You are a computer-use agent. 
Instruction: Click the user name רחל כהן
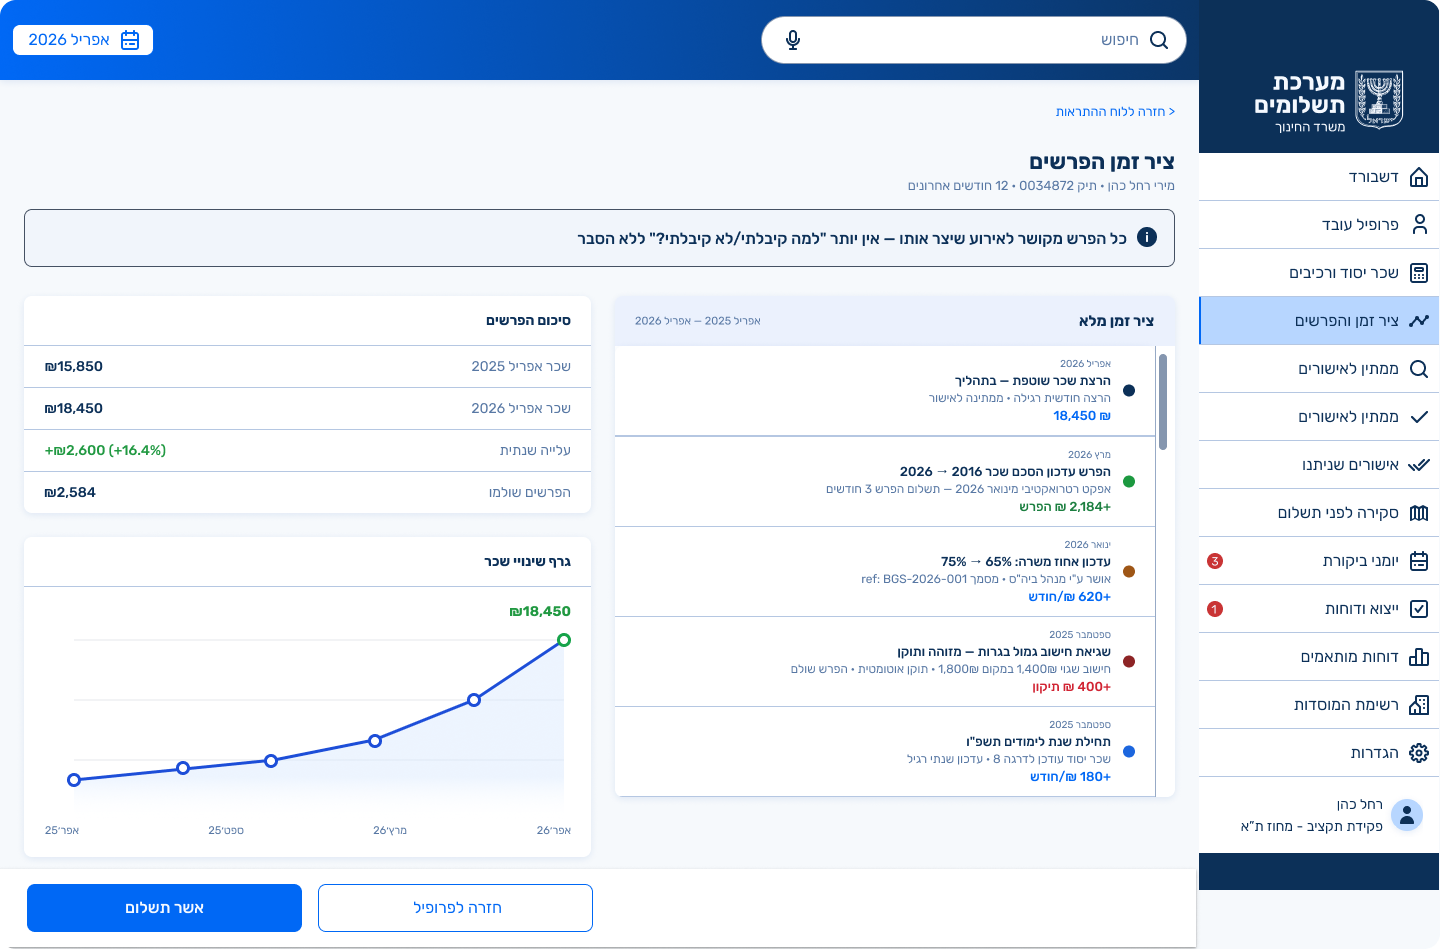(x=1360, y=805)
